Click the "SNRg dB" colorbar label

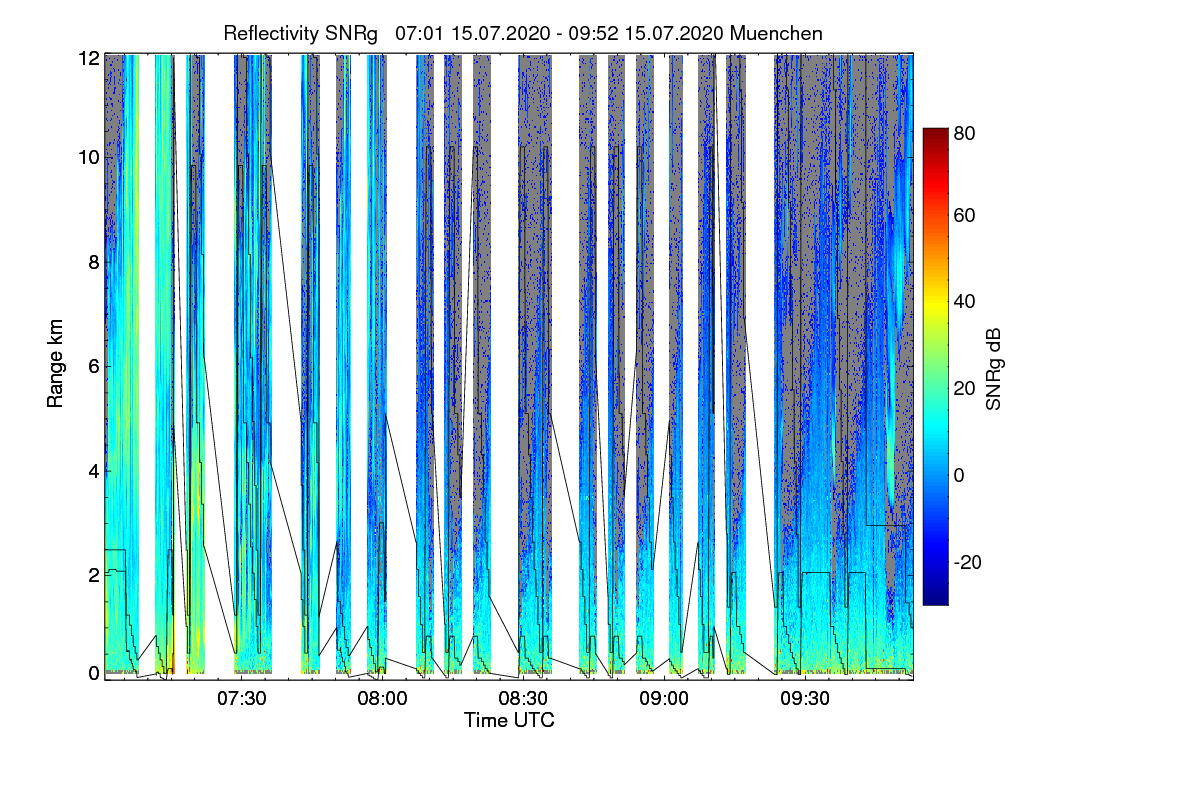[x=993, y=367]
